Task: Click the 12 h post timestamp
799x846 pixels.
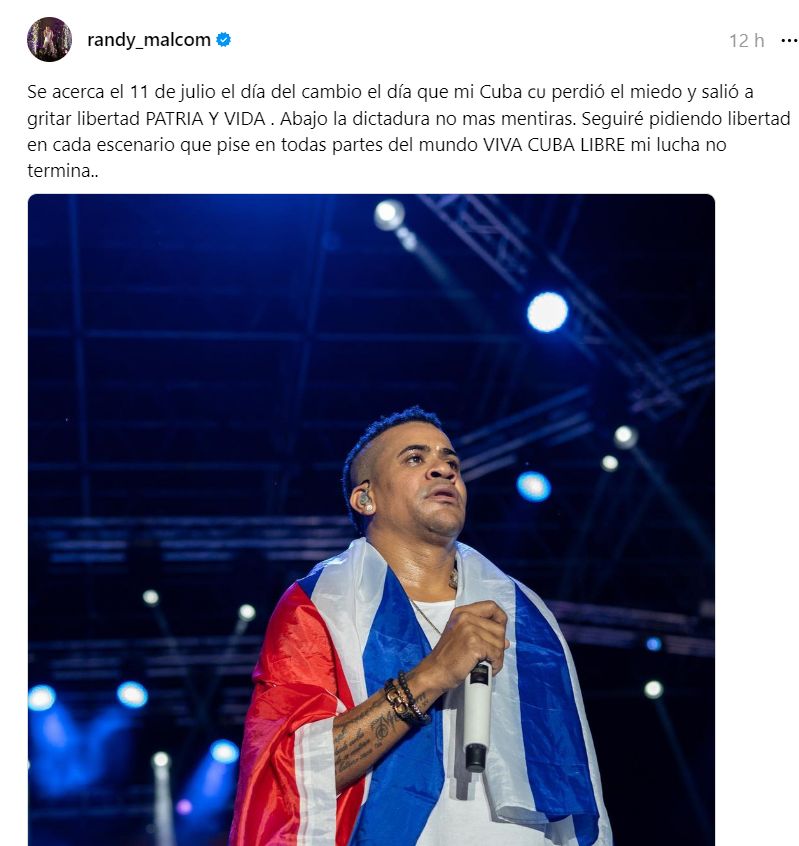Action: (x=747, y=40)
